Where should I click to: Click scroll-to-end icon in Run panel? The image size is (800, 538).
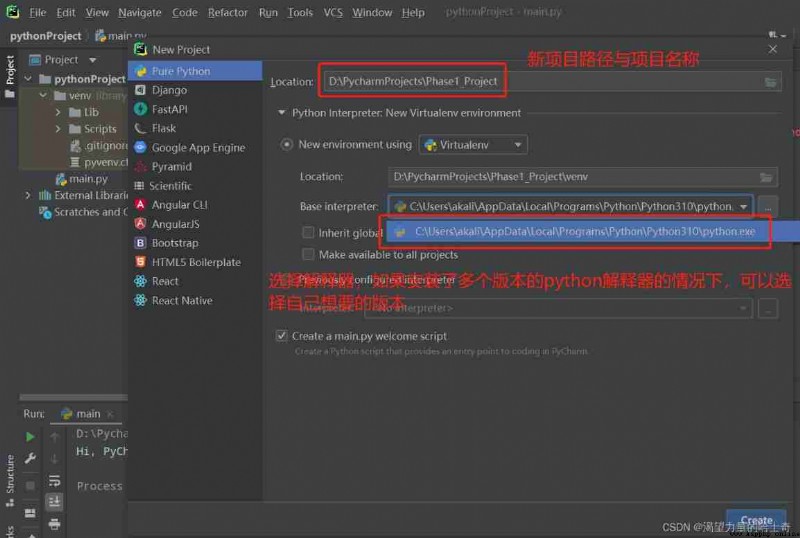(x=54, y=502)
